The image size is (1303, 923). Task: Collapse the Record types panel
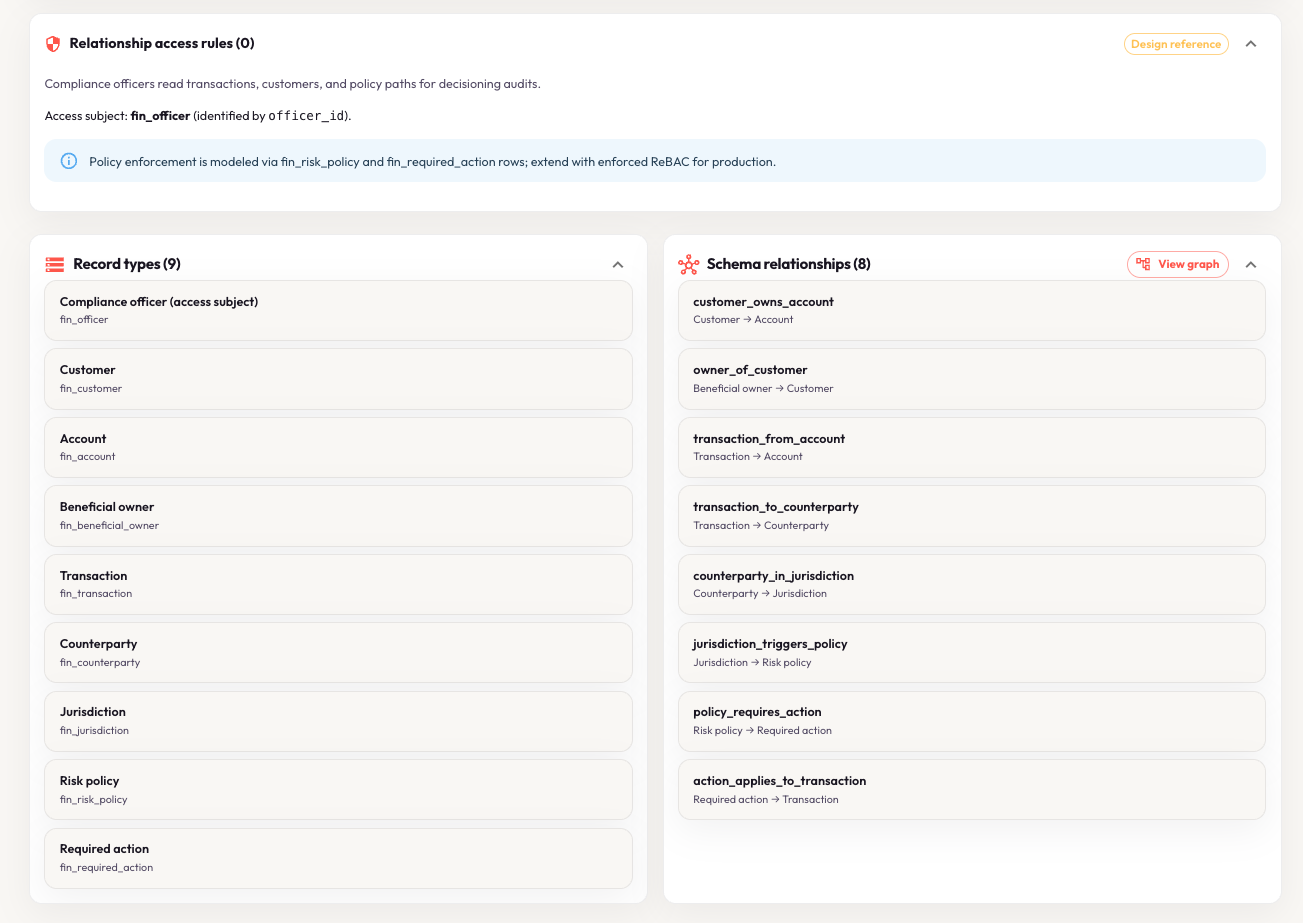click(618, 265)
